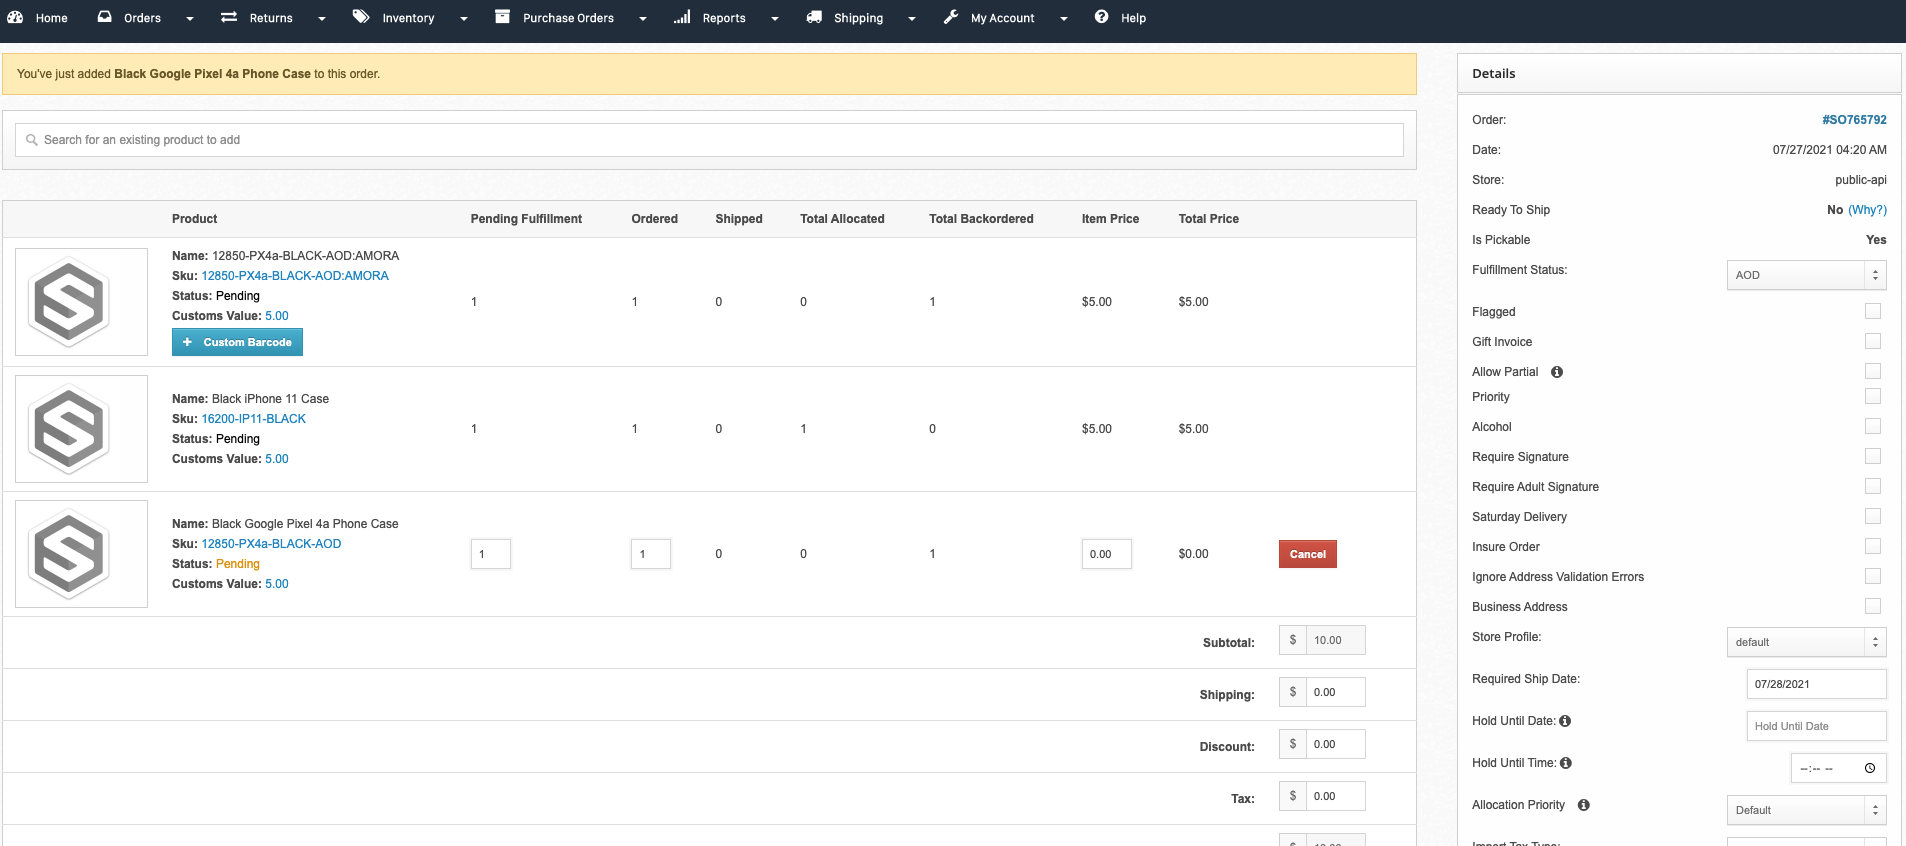Open SKU link 12850-PX4a-BLACK-AOD:AMORA
1906x846 pixels.
[295, 276]
